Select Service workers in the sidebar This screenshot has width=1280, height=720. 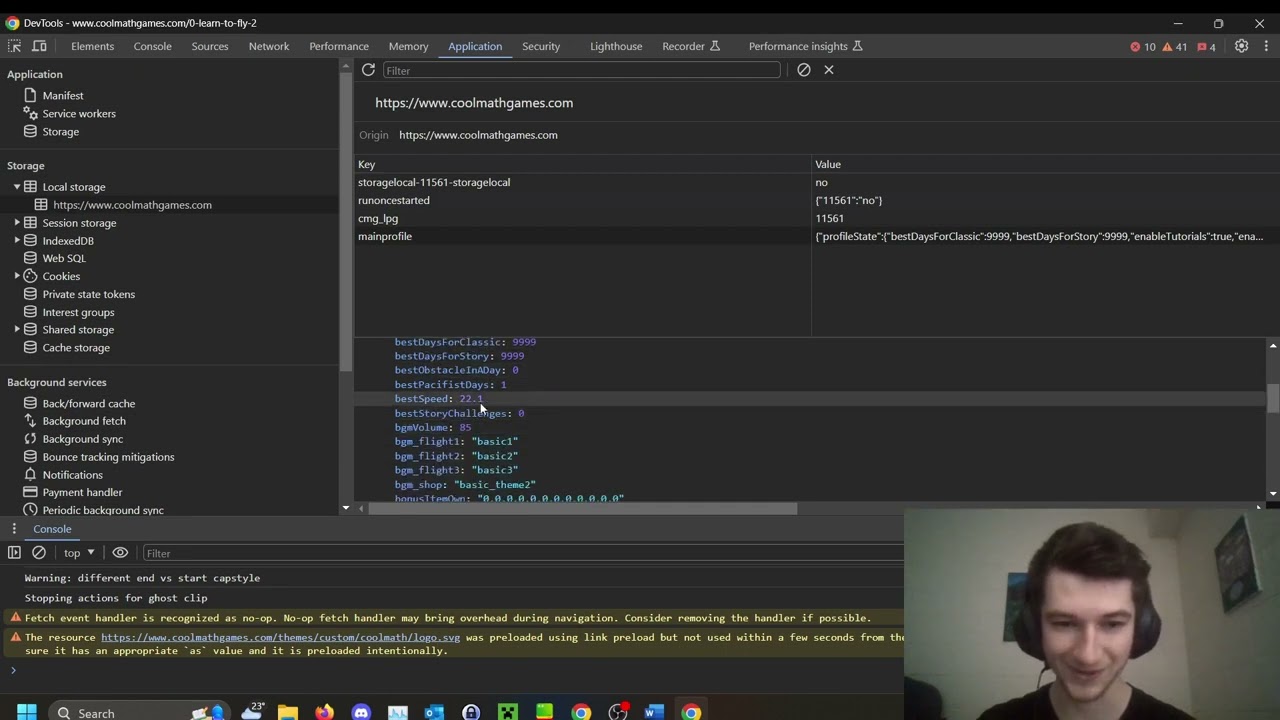(79, 114)
